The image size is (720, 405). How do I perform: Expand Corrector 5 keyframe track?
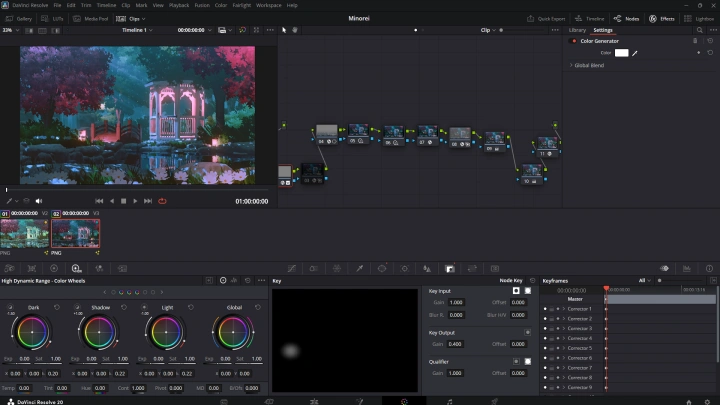(x=564, y=348)
